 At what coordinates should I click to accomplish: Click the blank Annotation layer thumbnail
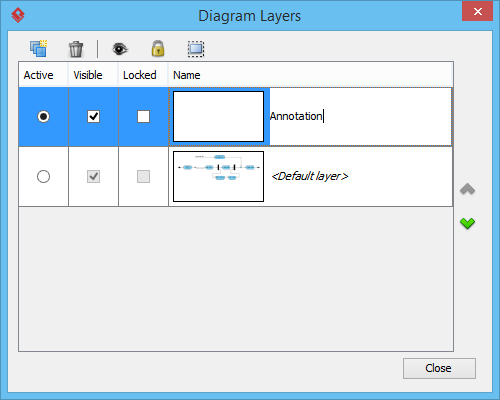click(218, 117)
